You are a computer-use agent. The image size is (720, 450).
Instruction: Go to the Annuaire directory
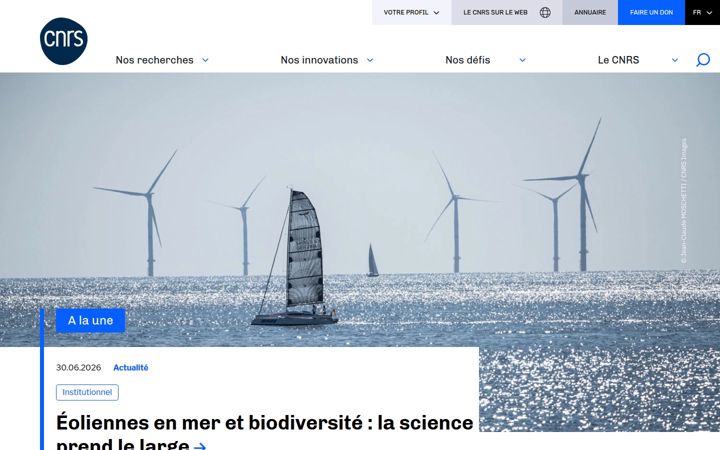coord(590,12)
